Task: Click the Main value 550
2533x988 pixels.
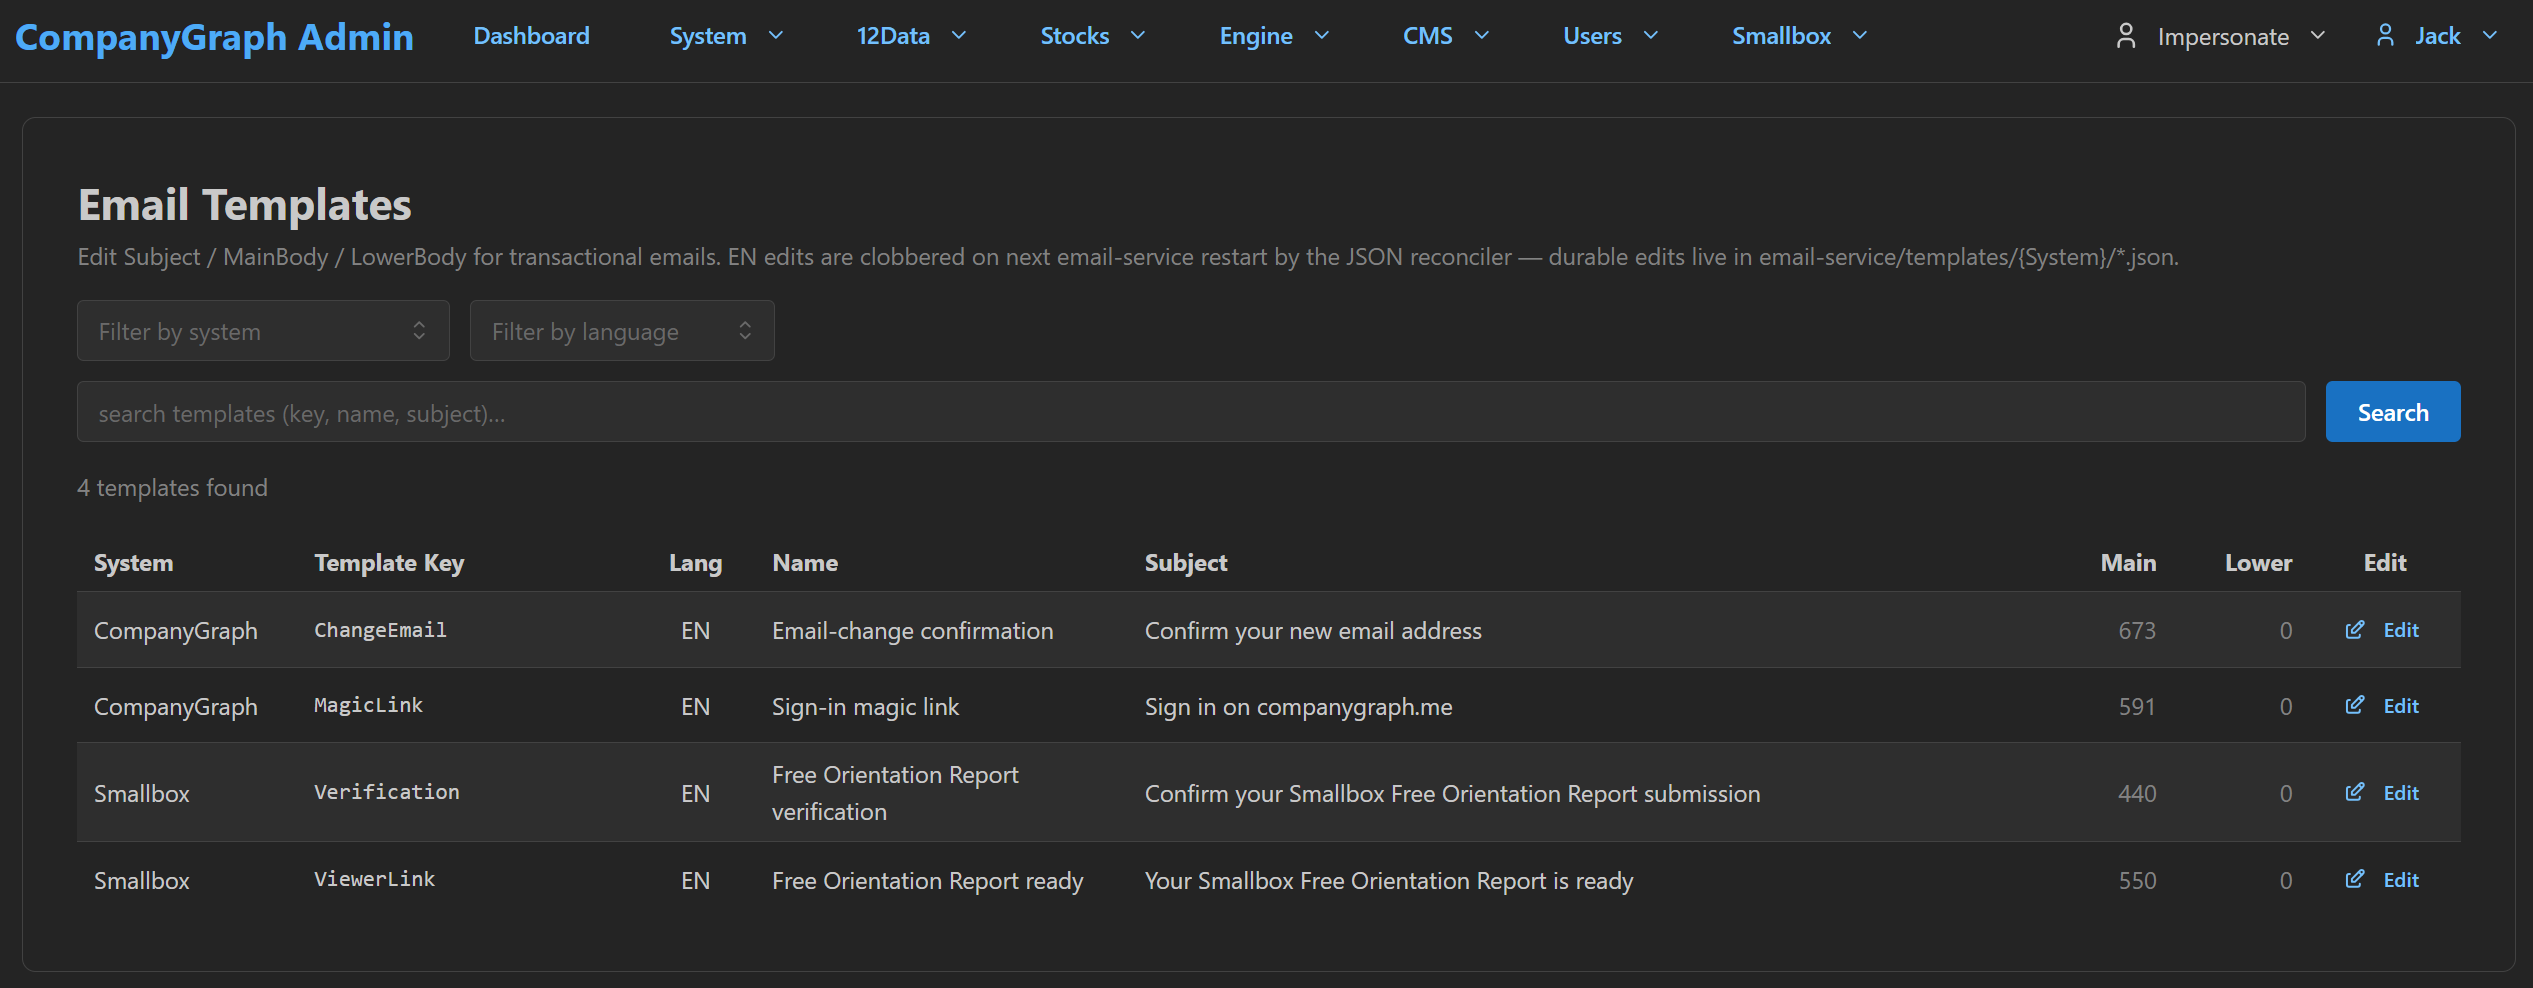Action: (x=2137, y=881)
